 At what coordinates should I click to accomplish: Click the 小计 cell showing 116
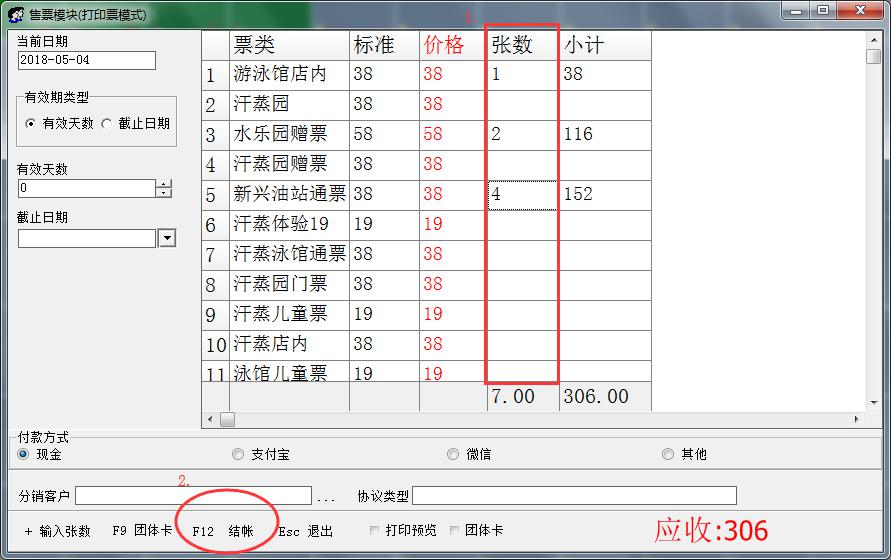coord(606,135)
